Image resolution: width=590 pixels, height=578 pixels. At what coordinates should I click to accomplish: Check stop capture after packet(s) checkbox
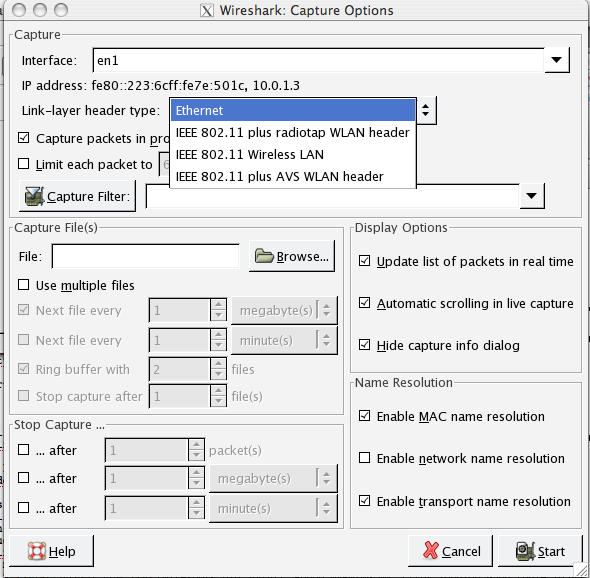click(23, 450)
